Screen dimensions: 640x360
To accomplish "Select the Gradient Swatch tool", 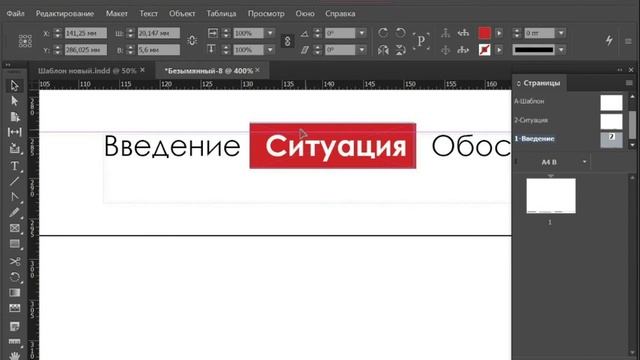I will click(14, 293).
